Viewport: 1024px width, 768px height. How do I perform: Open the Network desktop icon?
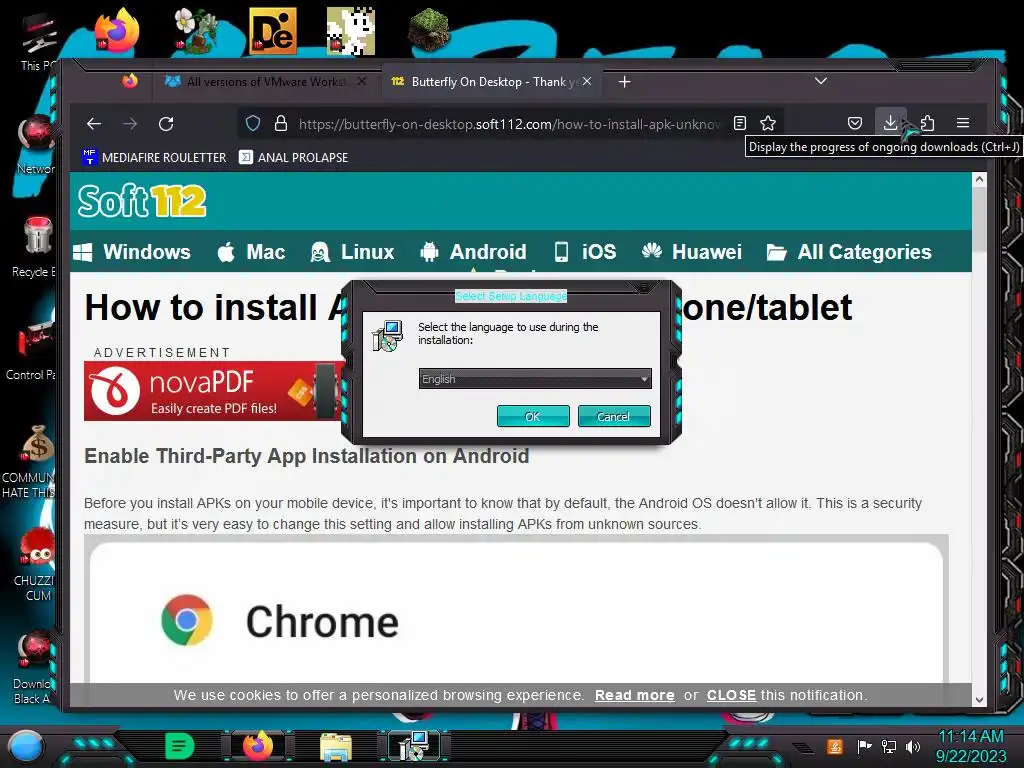pyautogui.click(x=36, y=145)
